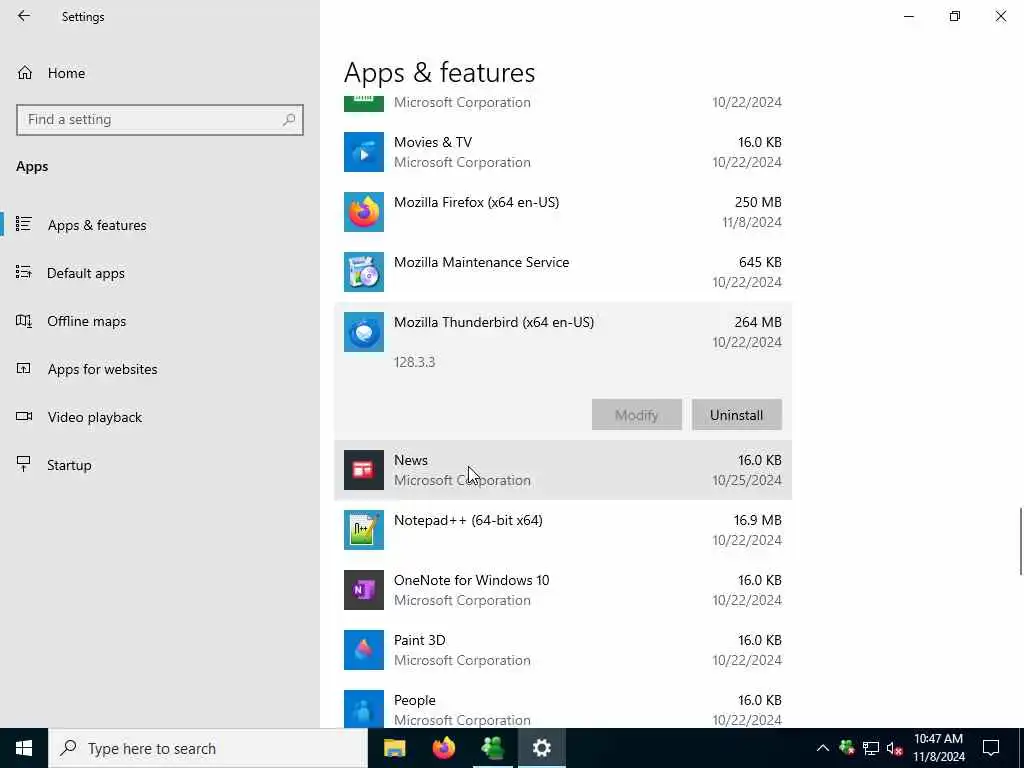Select Mozilla Firefox (x64 en-US) entry
This screenshot has width=1024, height=768.
(477, 202)
